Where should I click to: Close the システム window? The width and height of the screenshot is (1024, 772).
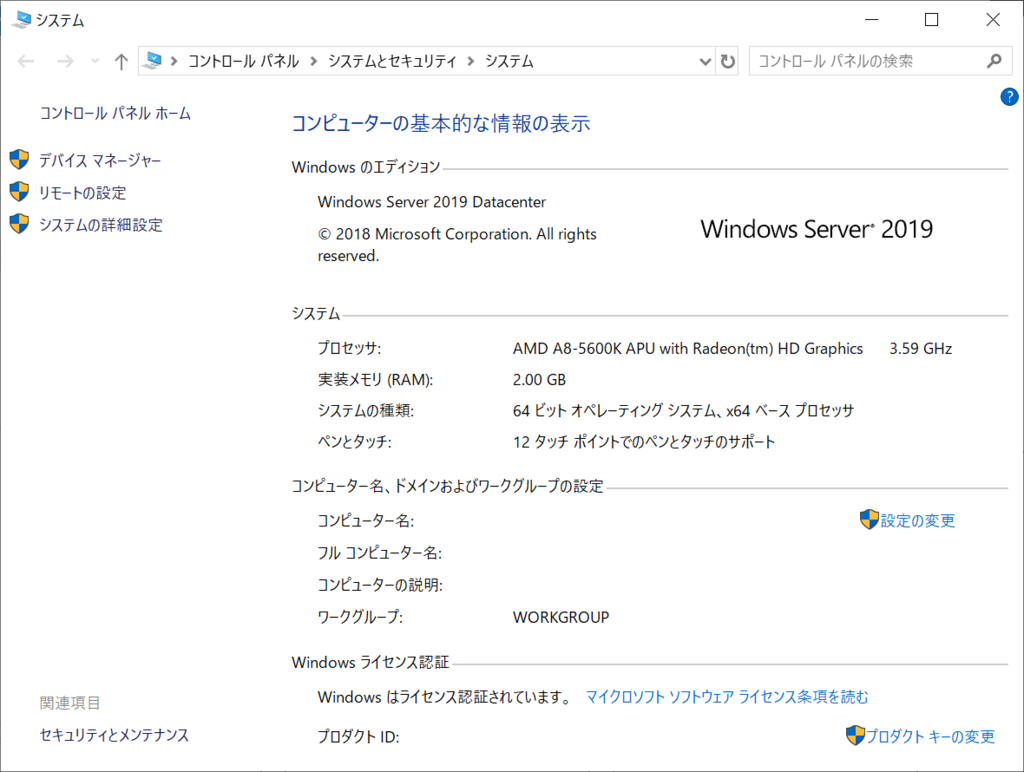(x=993, y=20)
